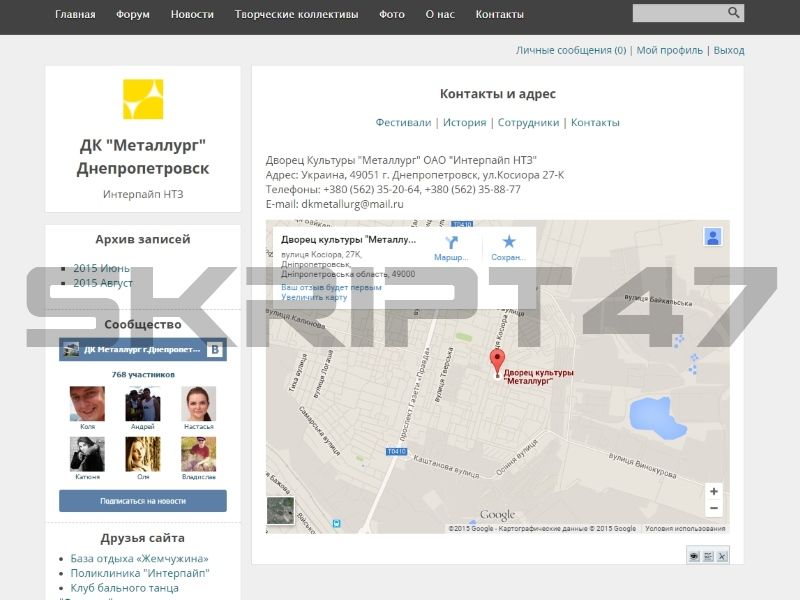The height and width of the screenshot is (600, 800).
Task: Open База отдыха «Жемчужина» link
Action: [139, 559]
